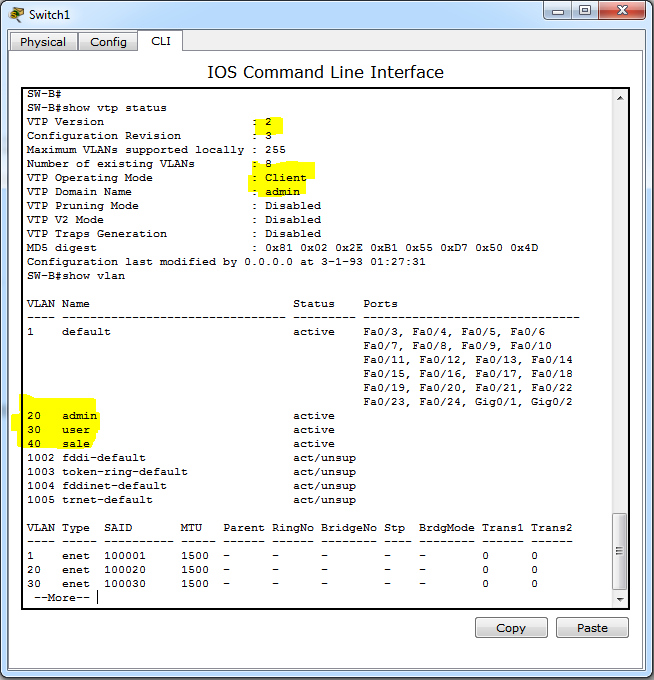Click the 'VTP Pruning Mode' line
The image size is (654, 680).
174,206
